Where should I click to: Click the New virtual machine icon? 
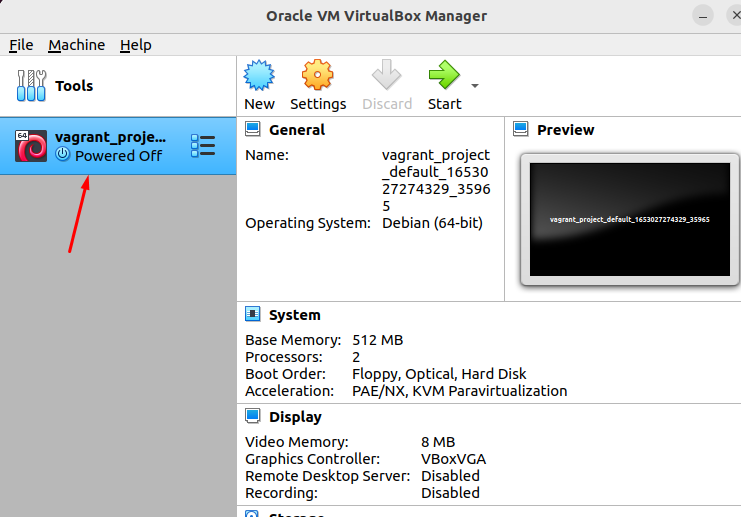pyautogui.click(x=259, y=75)
